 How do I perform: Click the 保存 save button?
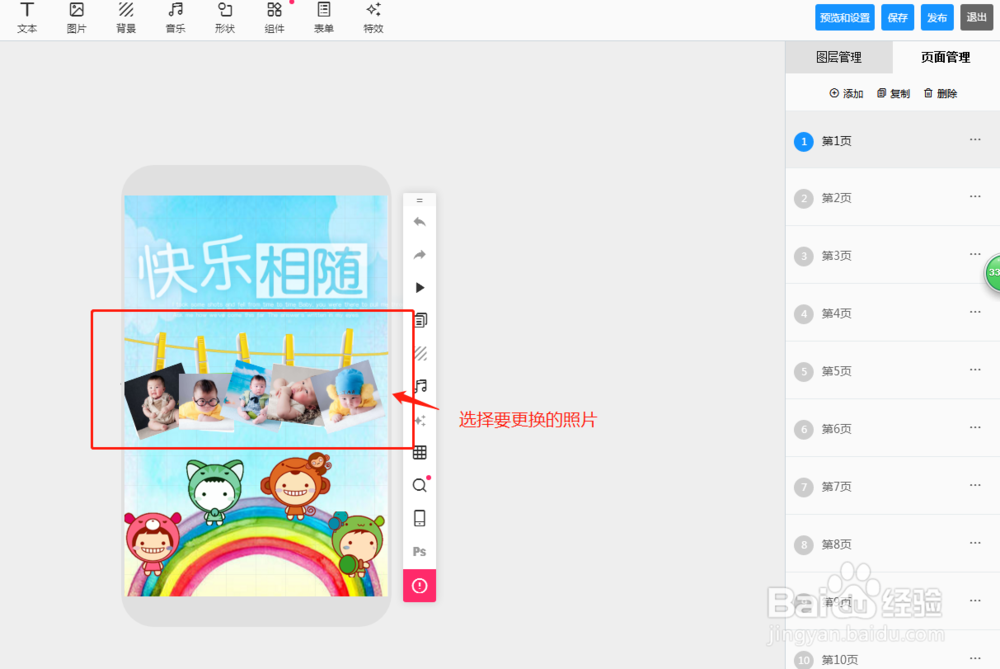tap(897, 17)
